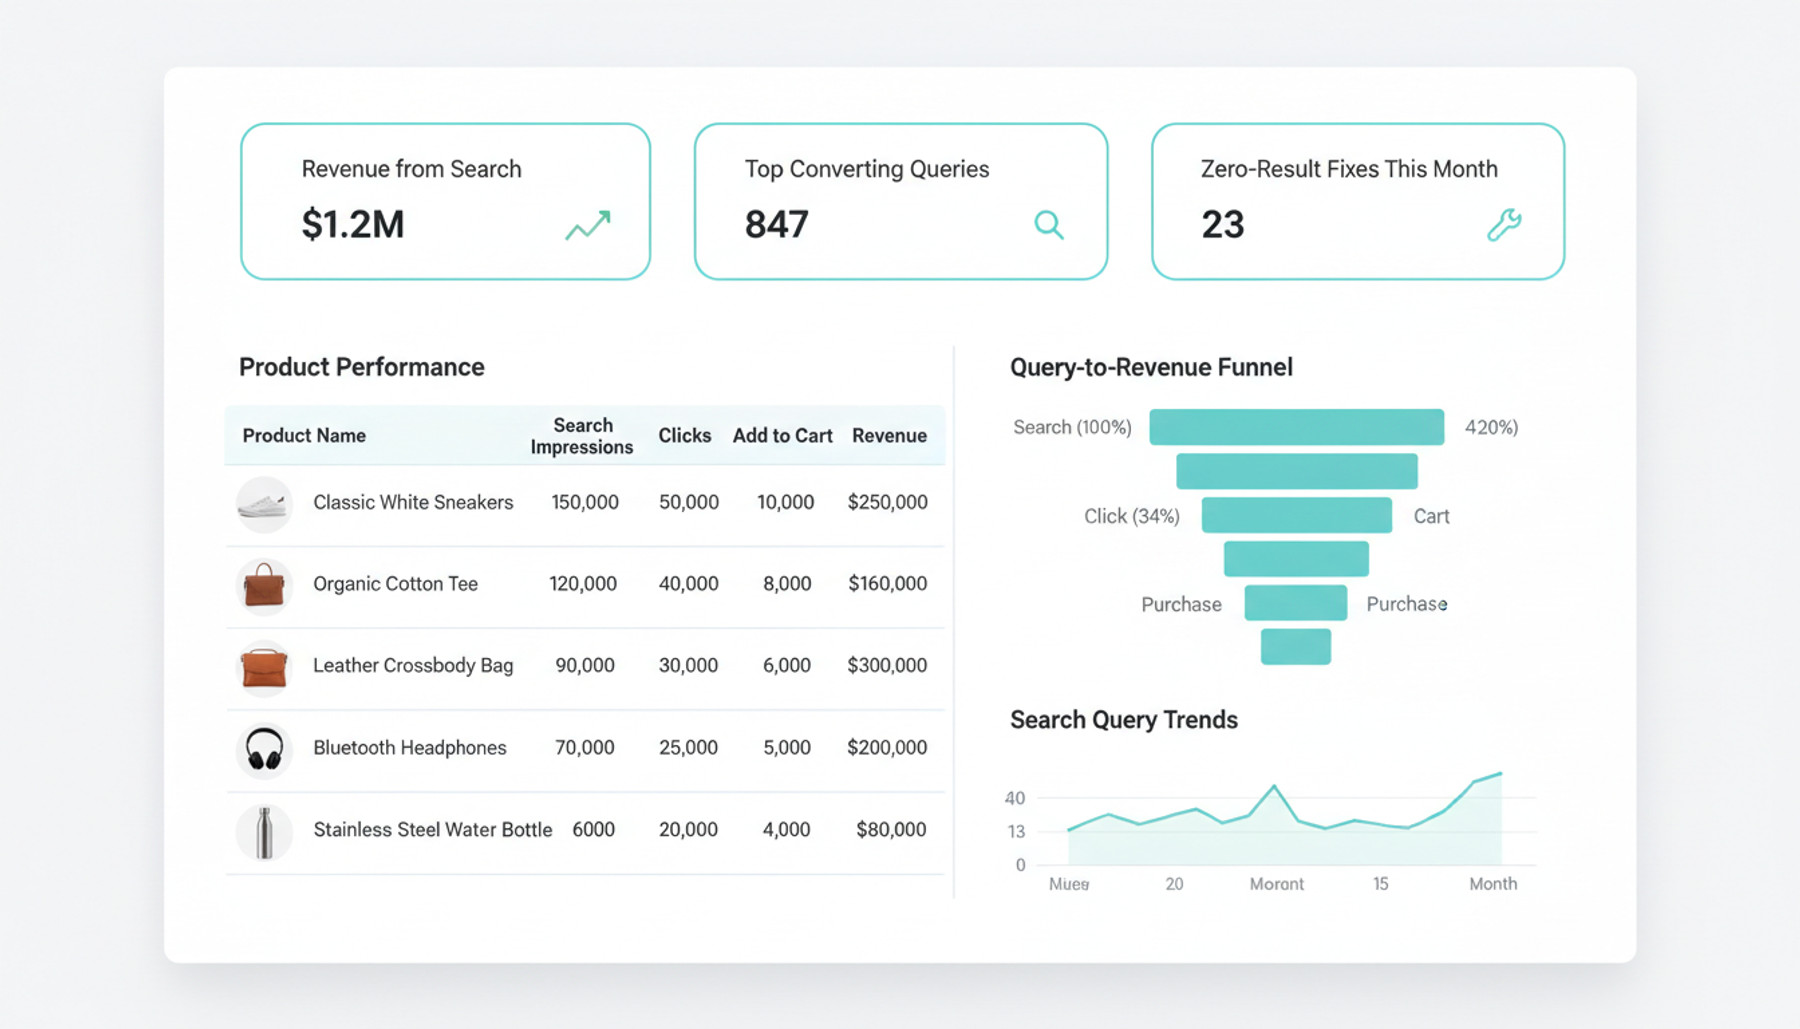1800x1029 pixels.
Task: Open the Classic White Sneakers product thumbnail
Action: point(264,504)
